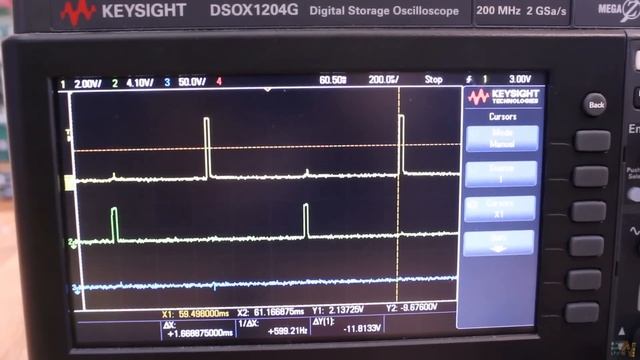Image resolution: width=640 pixels, height=360 pixels.
Task: Tap the red channel 4 indicator
Action: click(x=219, y=82)
